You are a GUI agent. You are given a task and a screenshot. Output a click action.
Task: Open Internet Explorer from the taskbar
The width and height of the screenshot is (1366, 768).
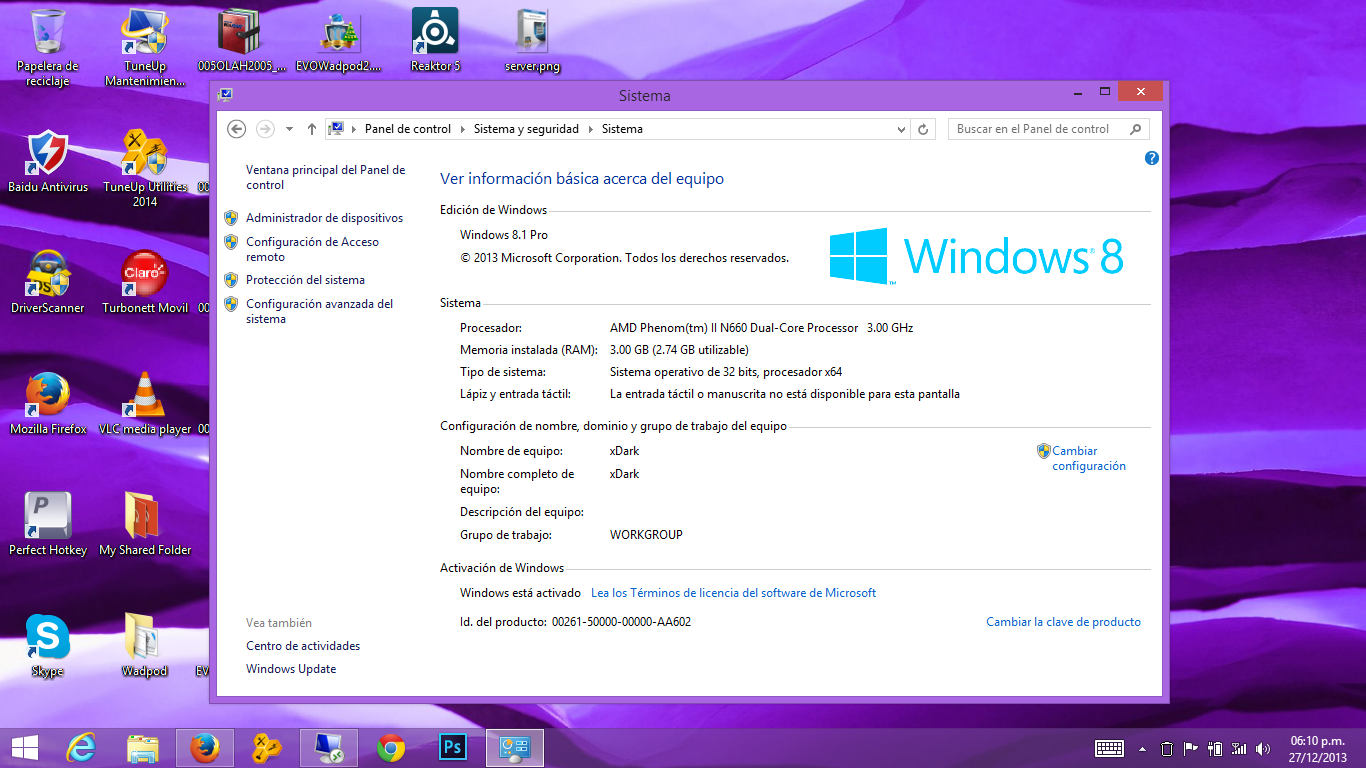(x=81, y=748)
